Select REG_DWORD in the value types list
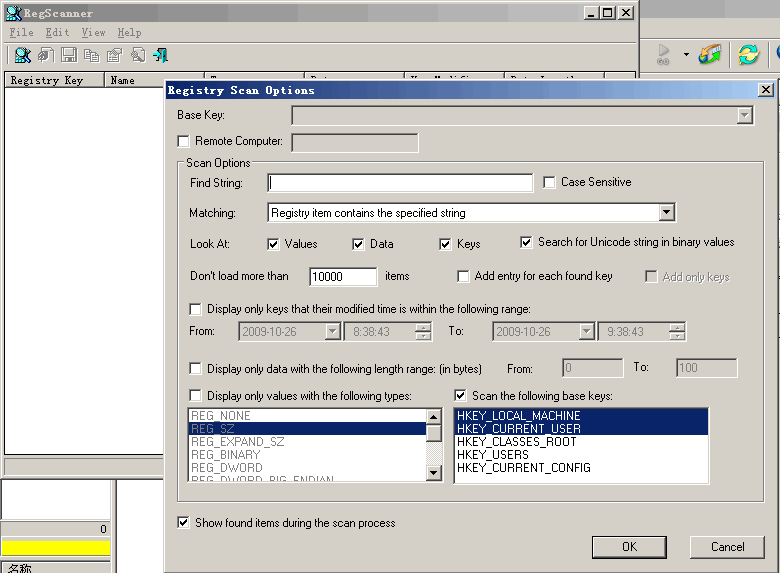 pyautogui.click(x=307, y=468)
